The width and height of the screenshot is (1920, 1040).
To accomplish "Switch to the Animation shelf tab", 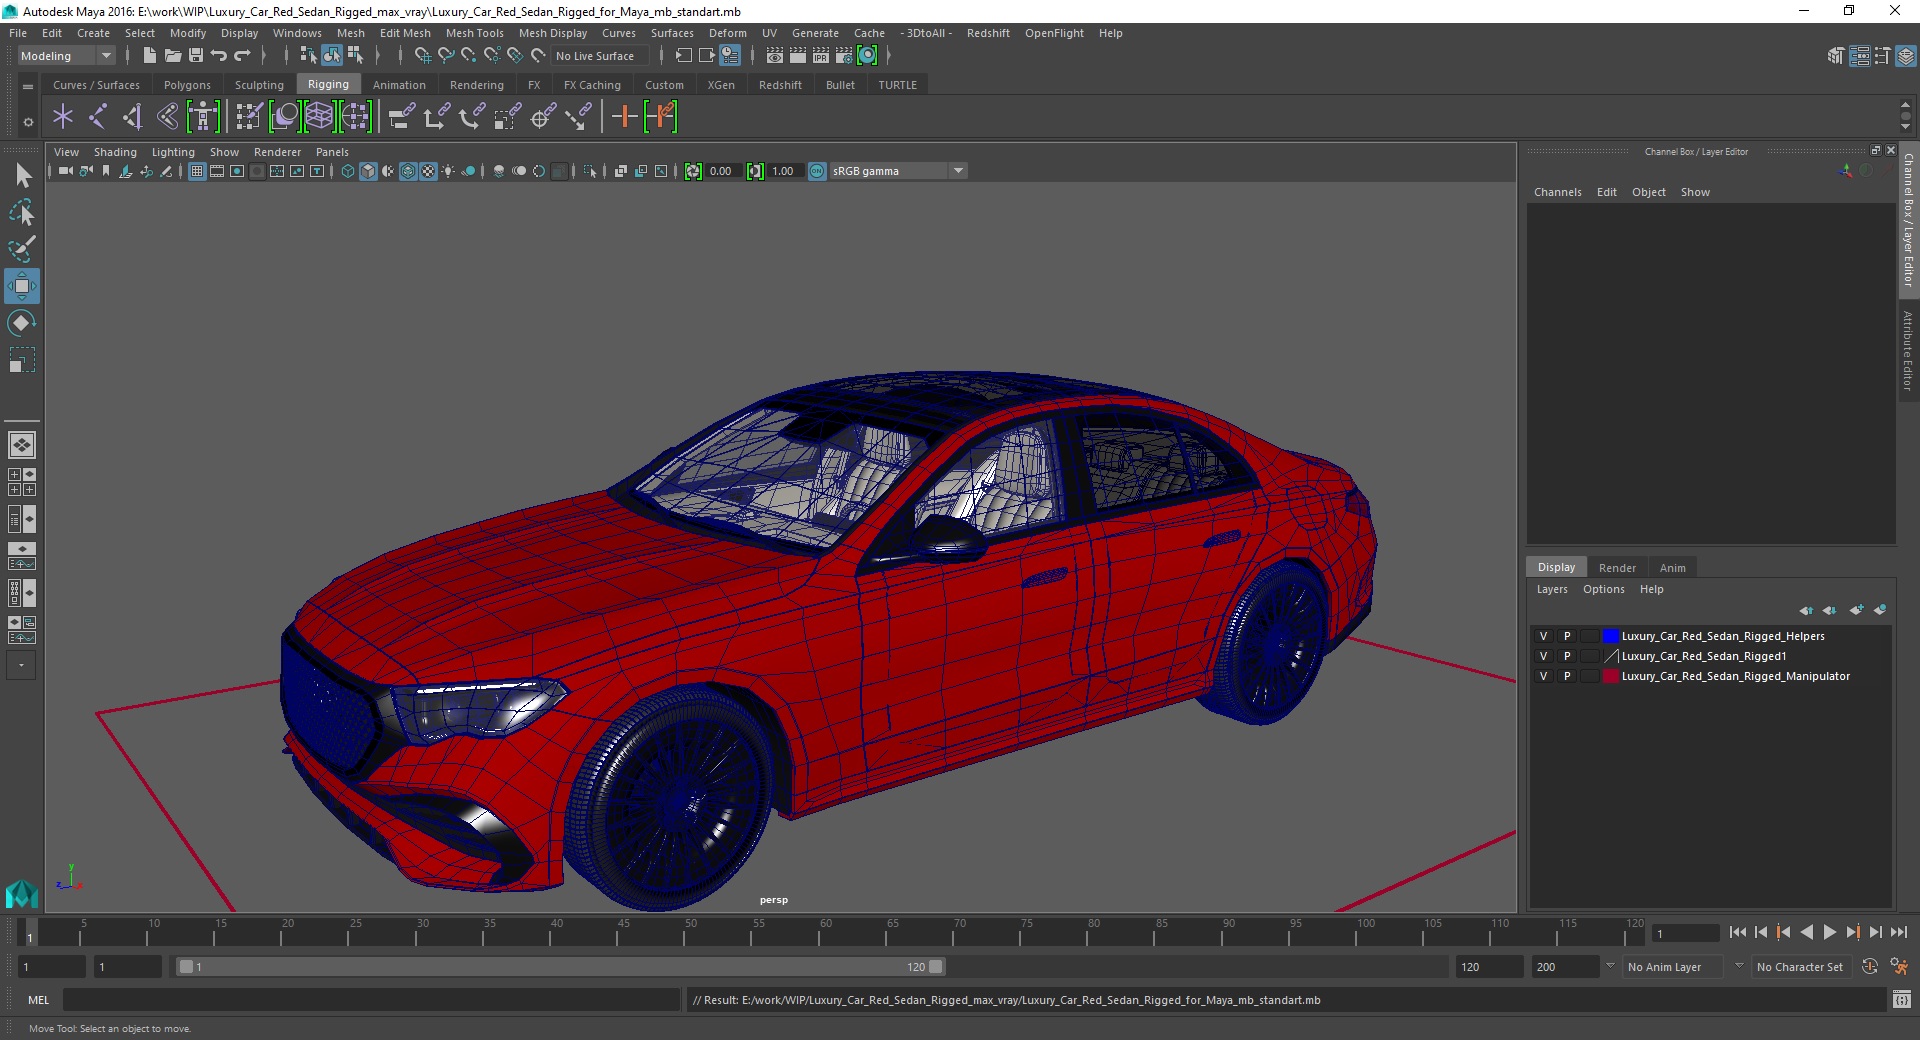I will [x=399, y=85].
